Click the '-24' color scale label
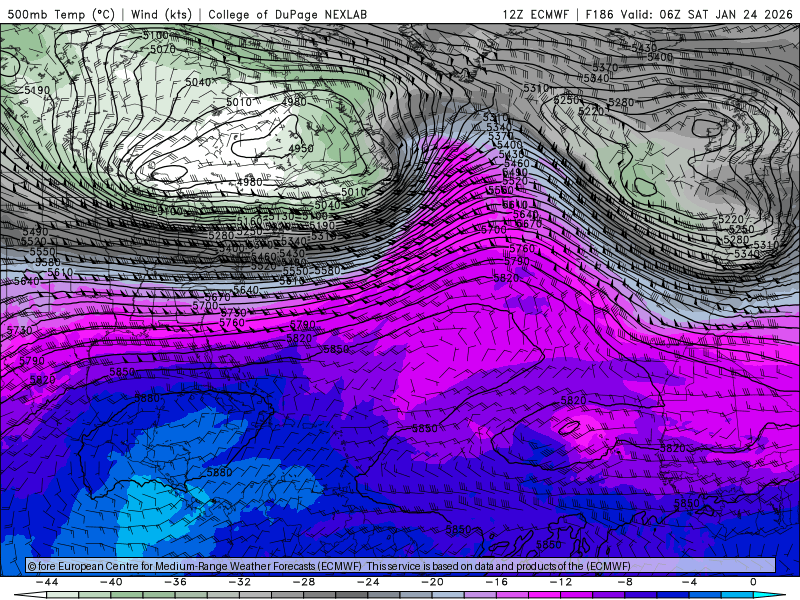800x600 pixels. (x=368, y=582)
